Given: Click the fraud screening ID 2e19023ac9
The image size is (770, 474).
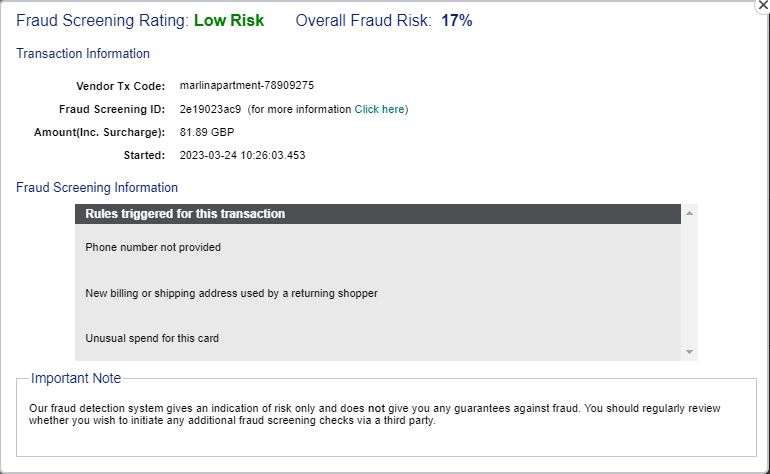Looking at the screenshot, I should (x=210, y=109).
